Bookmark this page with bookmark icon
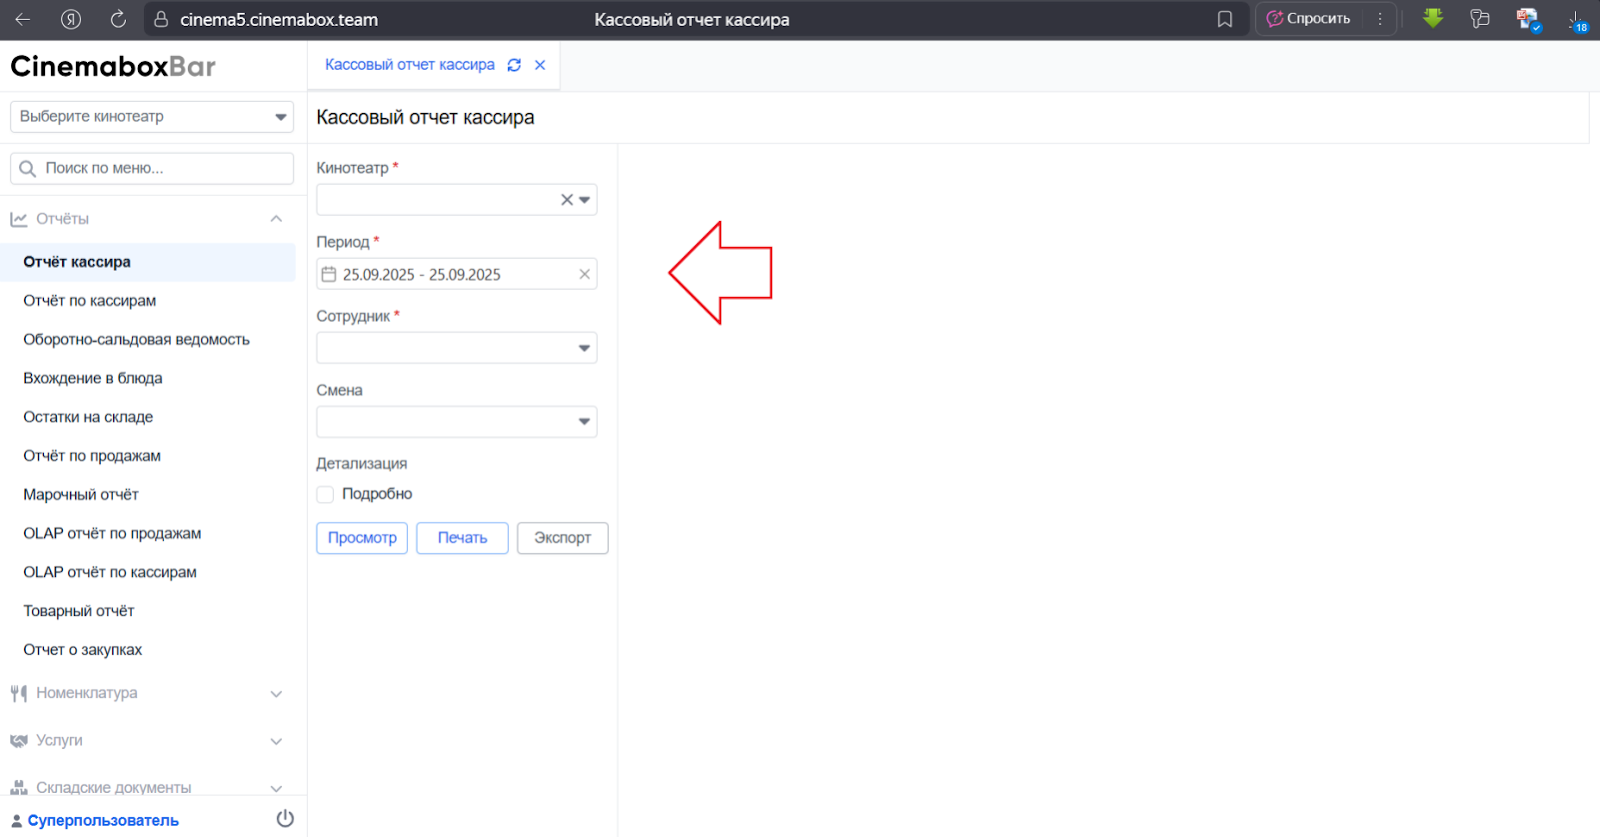The width and height of the screenshot is (1600, 837). (1224, 19)
